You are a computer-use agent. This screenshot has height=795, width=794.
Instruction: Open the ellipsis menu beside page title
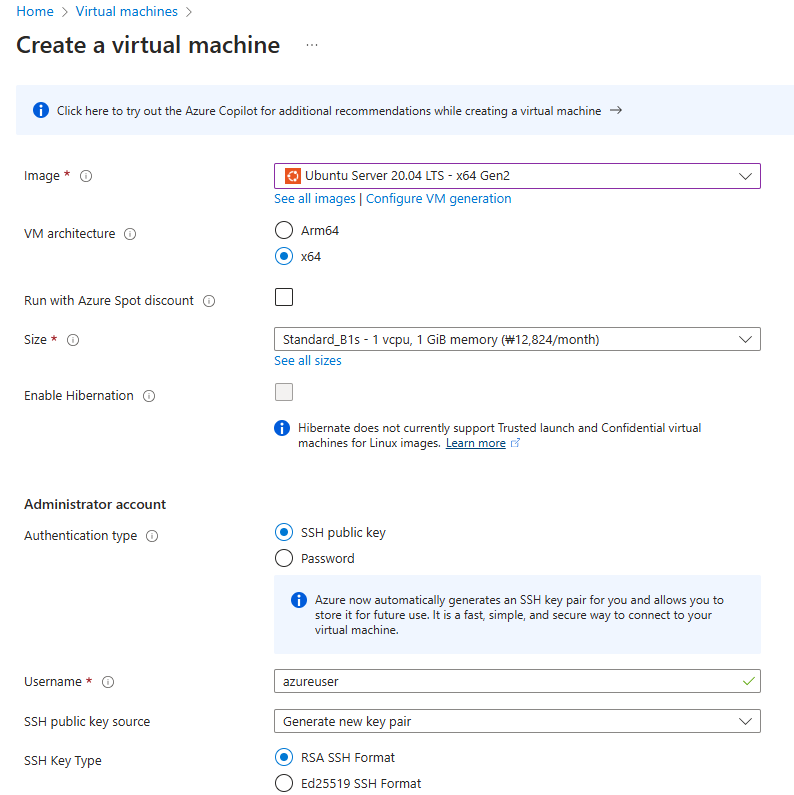[312, 45]
